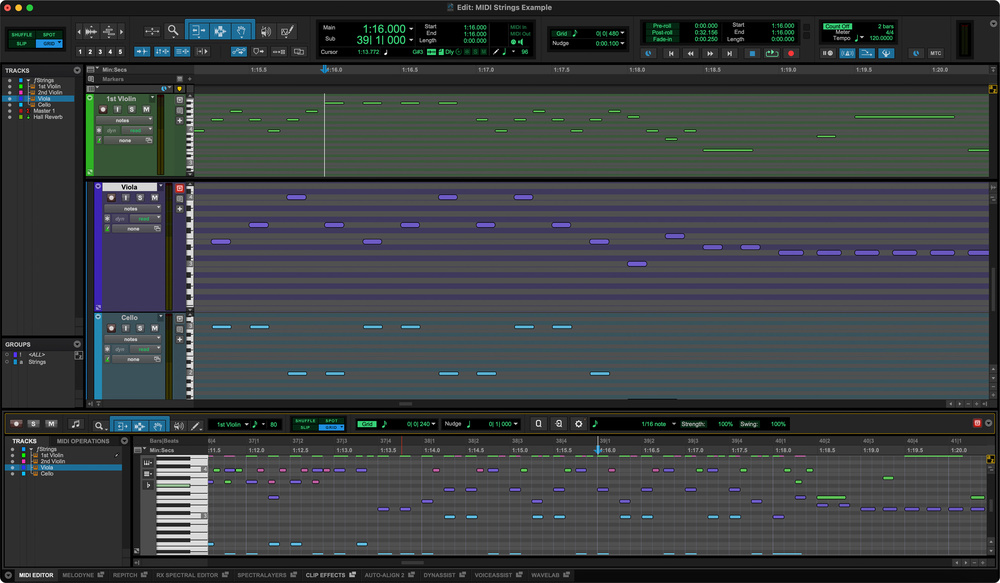Viewport: 1000px width, 583px height.
Task: Select the Zoomer tool in the Edit toolbar
Action: (x=173, y=30)
